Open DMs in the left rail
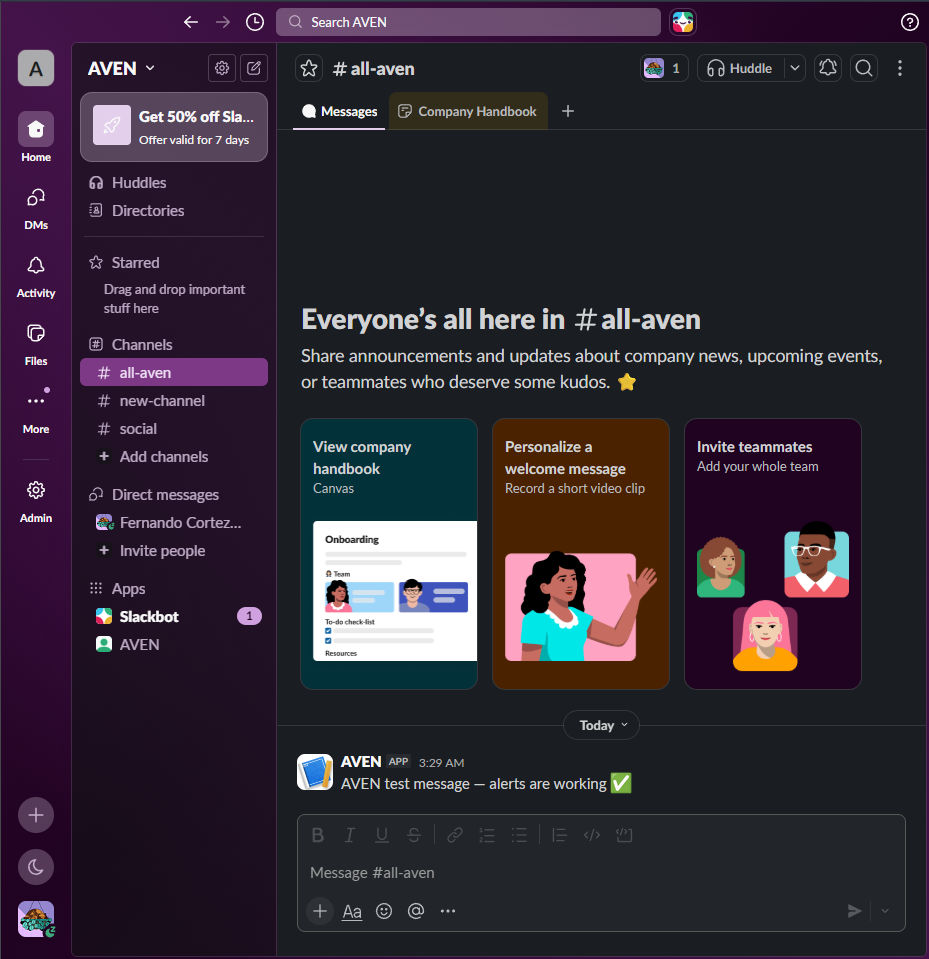 coord(36,208)
